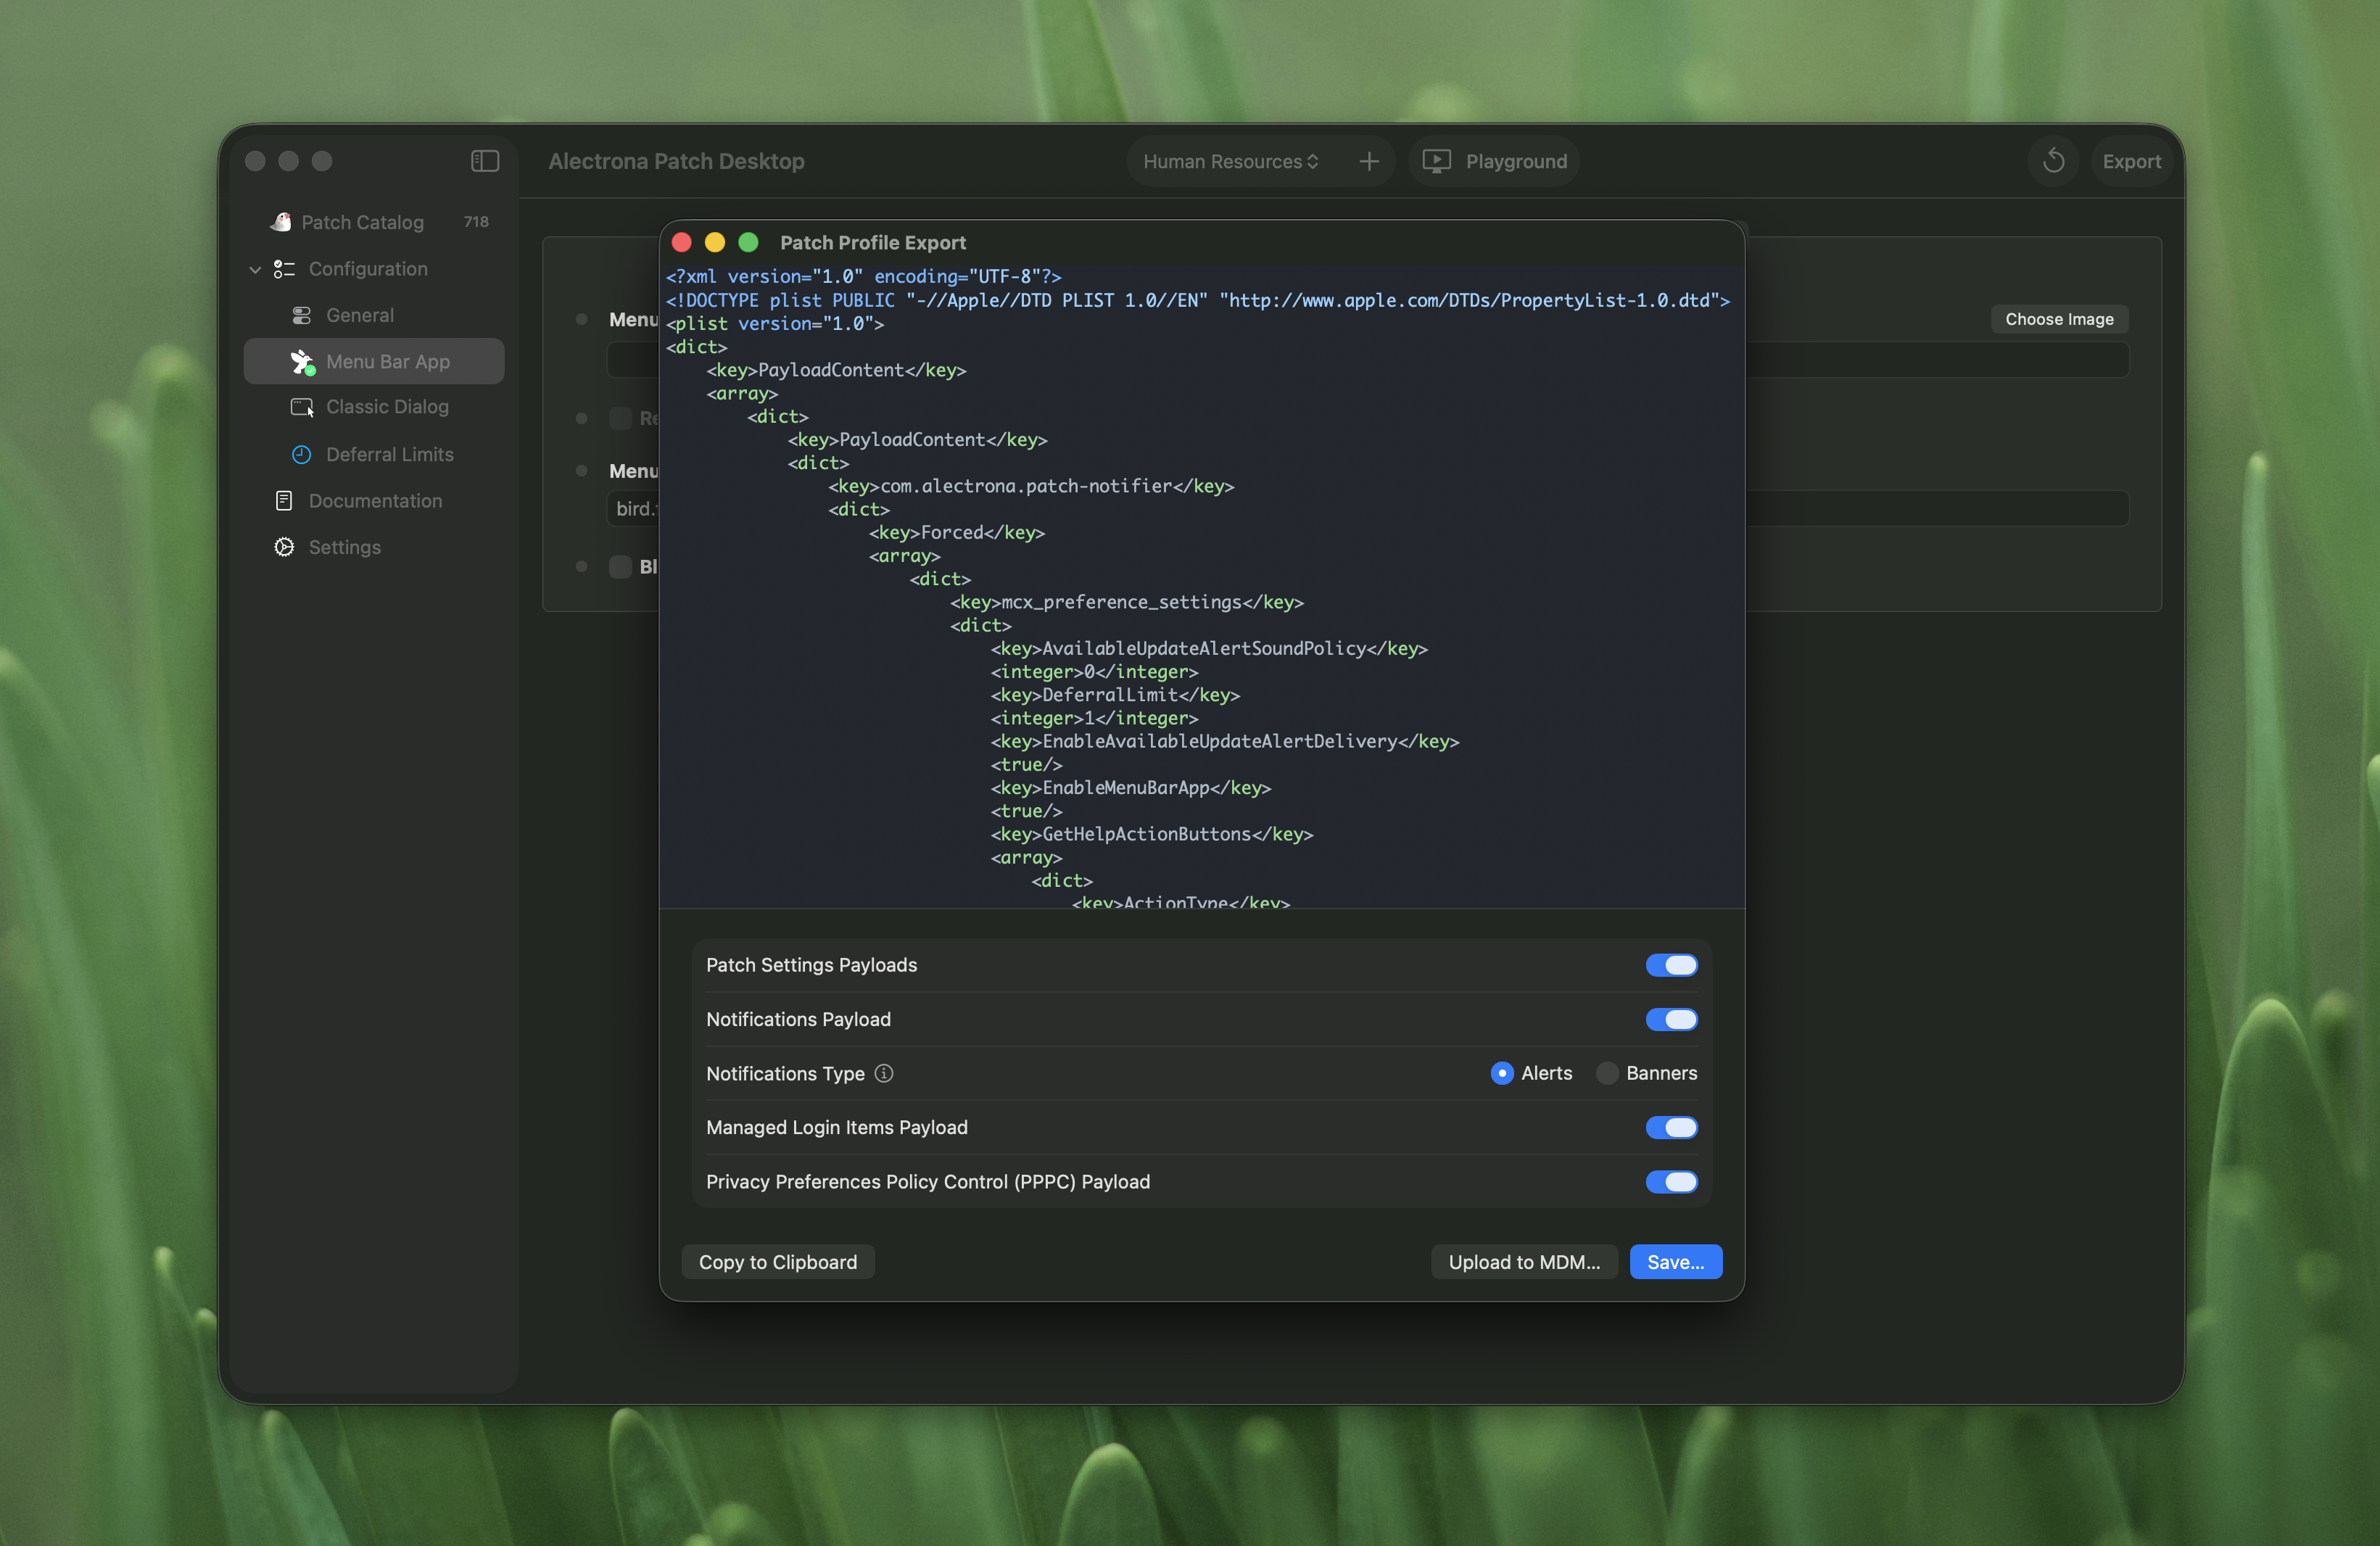The width and height of the screenshot is (2380, 1546).
Task: Click the Export button in toolbar
Action: (x=2131, y=161)
